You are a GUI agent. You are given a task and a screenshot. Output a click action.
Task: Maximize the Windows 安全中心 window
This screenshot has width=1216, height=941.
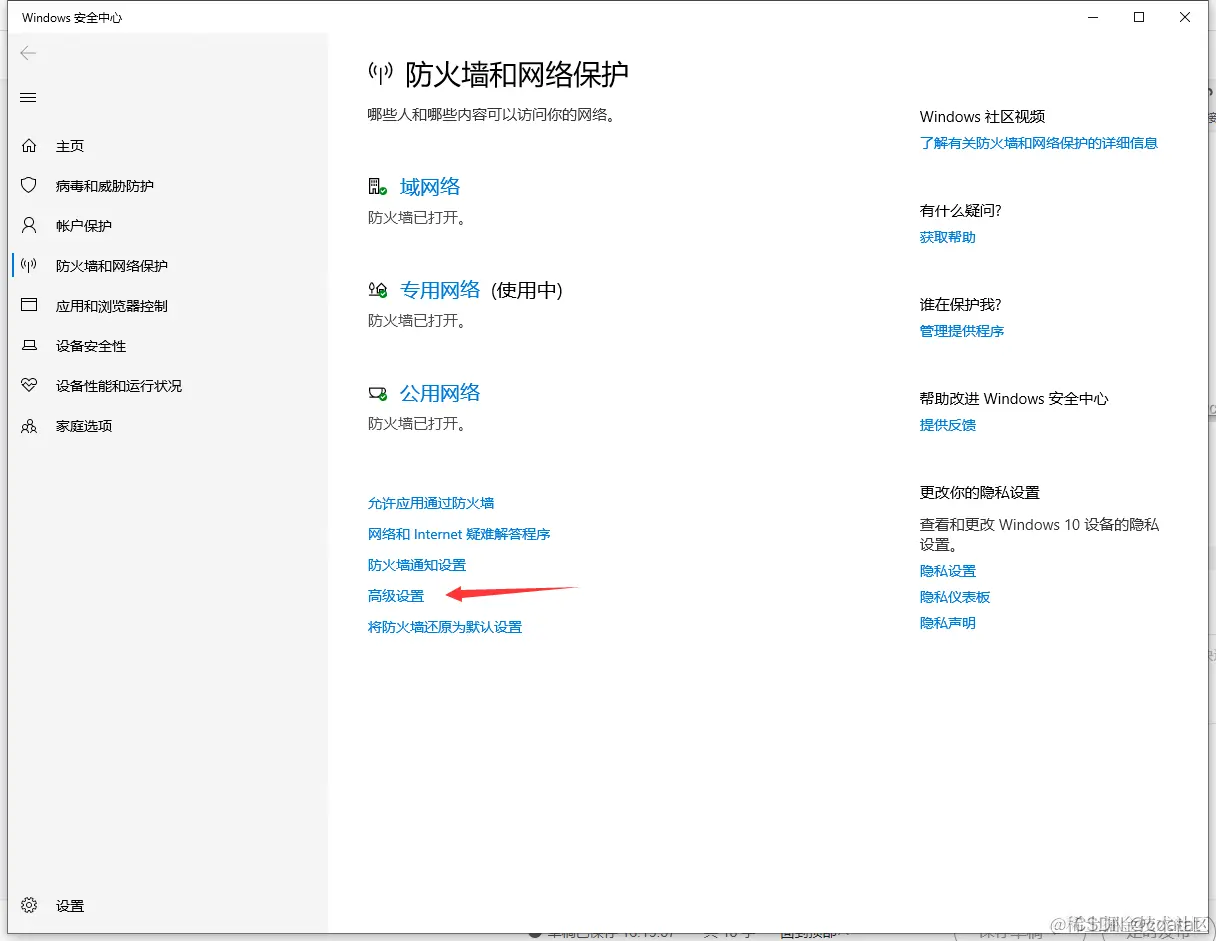(x=1139, y=17)
